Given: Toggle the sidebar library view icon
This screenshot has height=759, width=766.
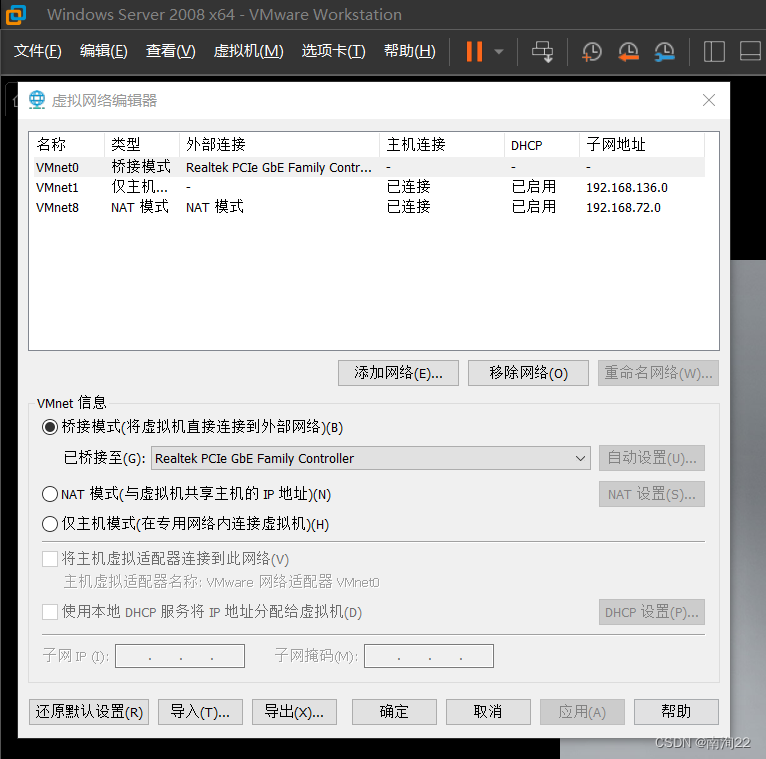Looking at the screenshot, I should click(x=714, y=51).
